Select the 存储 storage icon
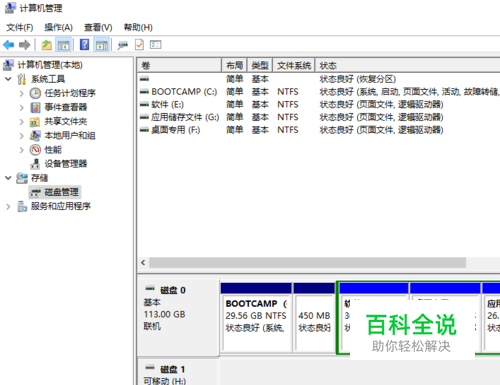500x385 pixels. 22,178
